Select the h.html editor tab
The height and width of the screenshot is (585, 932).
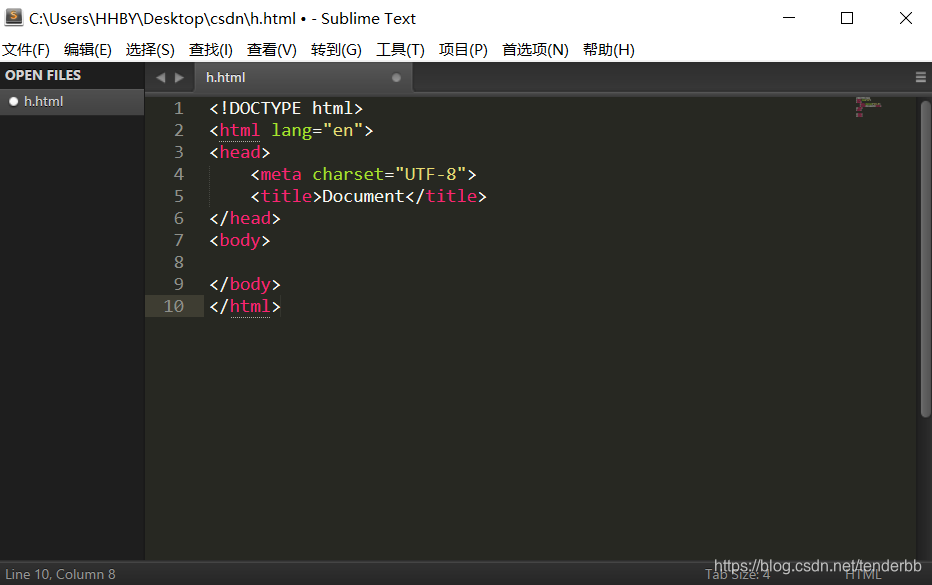point(303,78)
